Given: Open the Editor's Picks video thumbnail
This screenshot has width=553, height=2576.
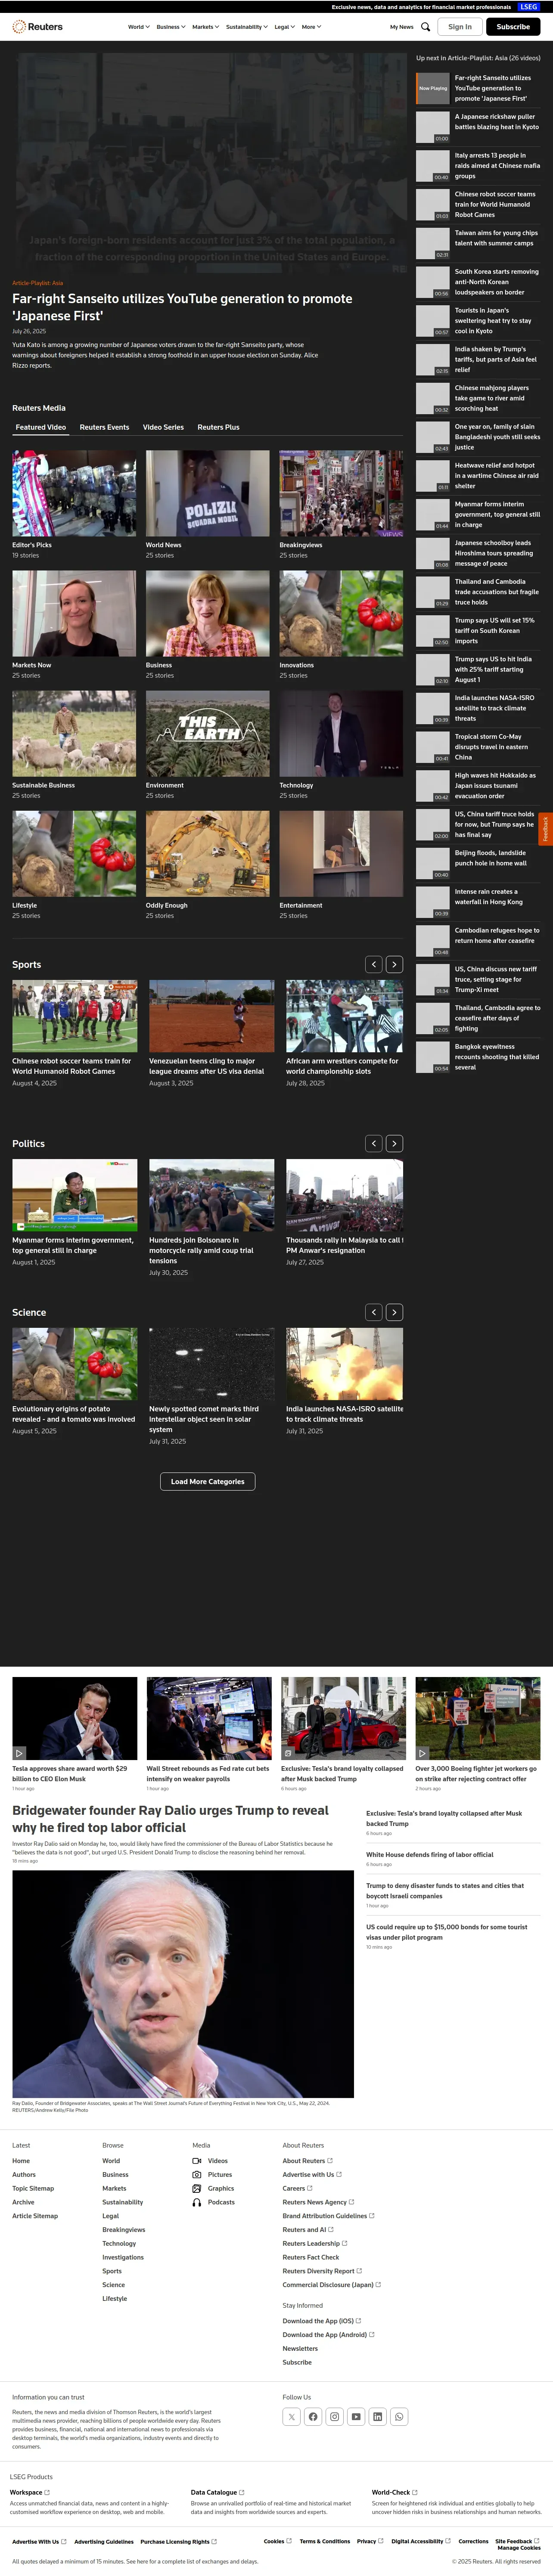Looking at the screenshot, I should coord(74,493).
